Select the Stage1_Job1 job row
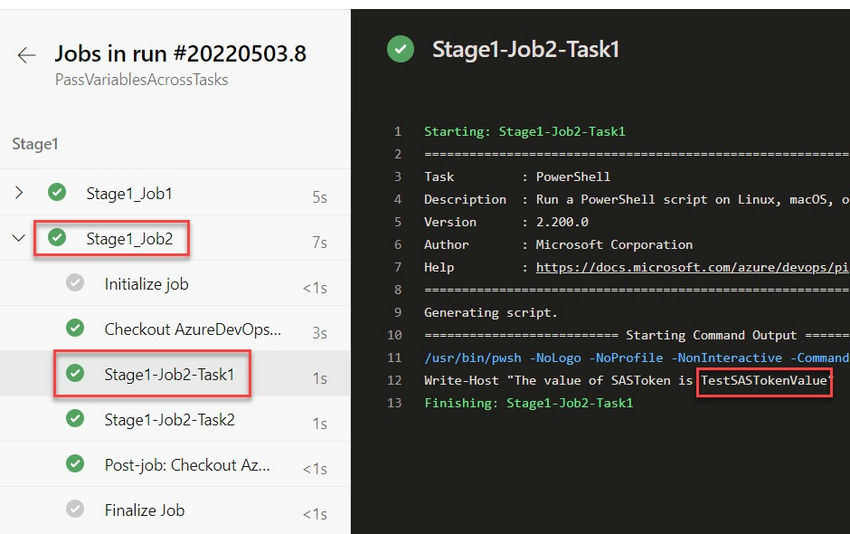Viewport: 850px width, 534px height. (175, 192)
